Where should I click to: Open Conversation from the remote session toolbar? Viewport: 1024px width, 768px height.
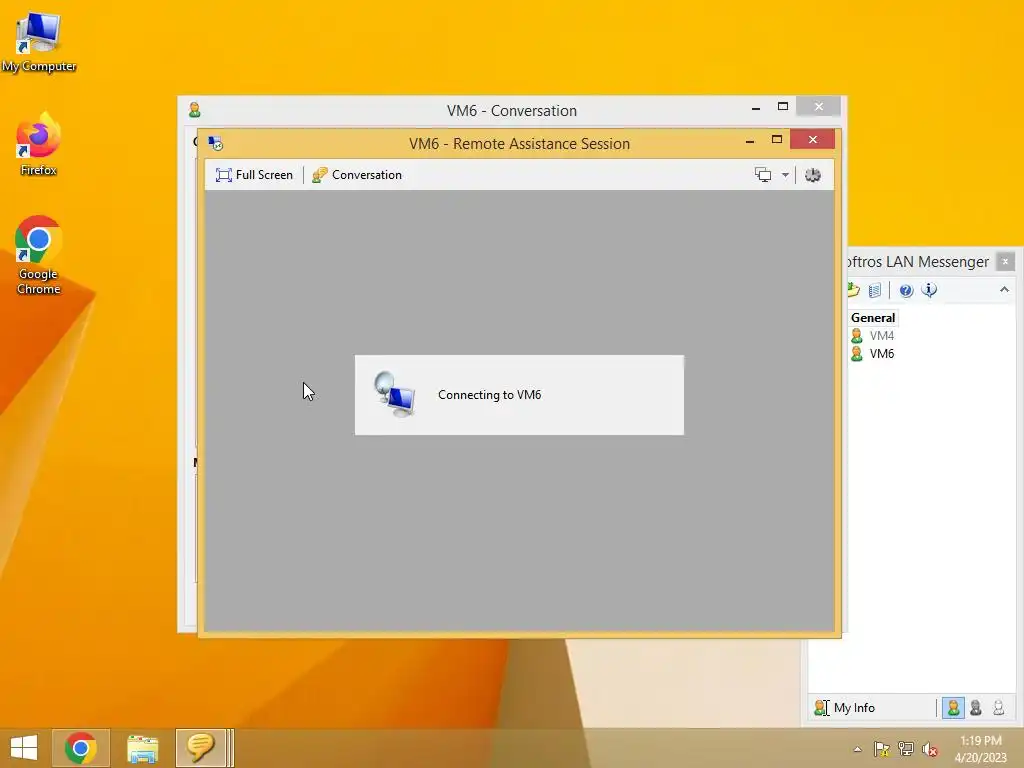[357, 175]
